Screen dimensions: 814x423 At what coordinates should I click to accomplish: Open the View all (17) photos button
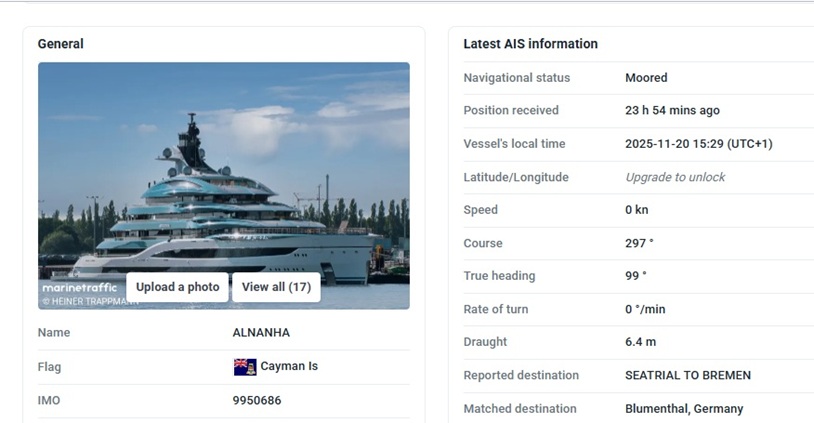pyautogui.click(x=276, y=287)
